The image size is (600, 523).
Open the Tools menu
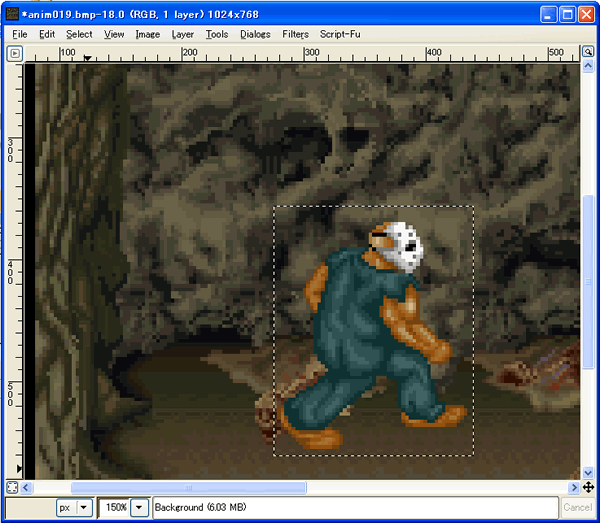[x=217, y=34]
